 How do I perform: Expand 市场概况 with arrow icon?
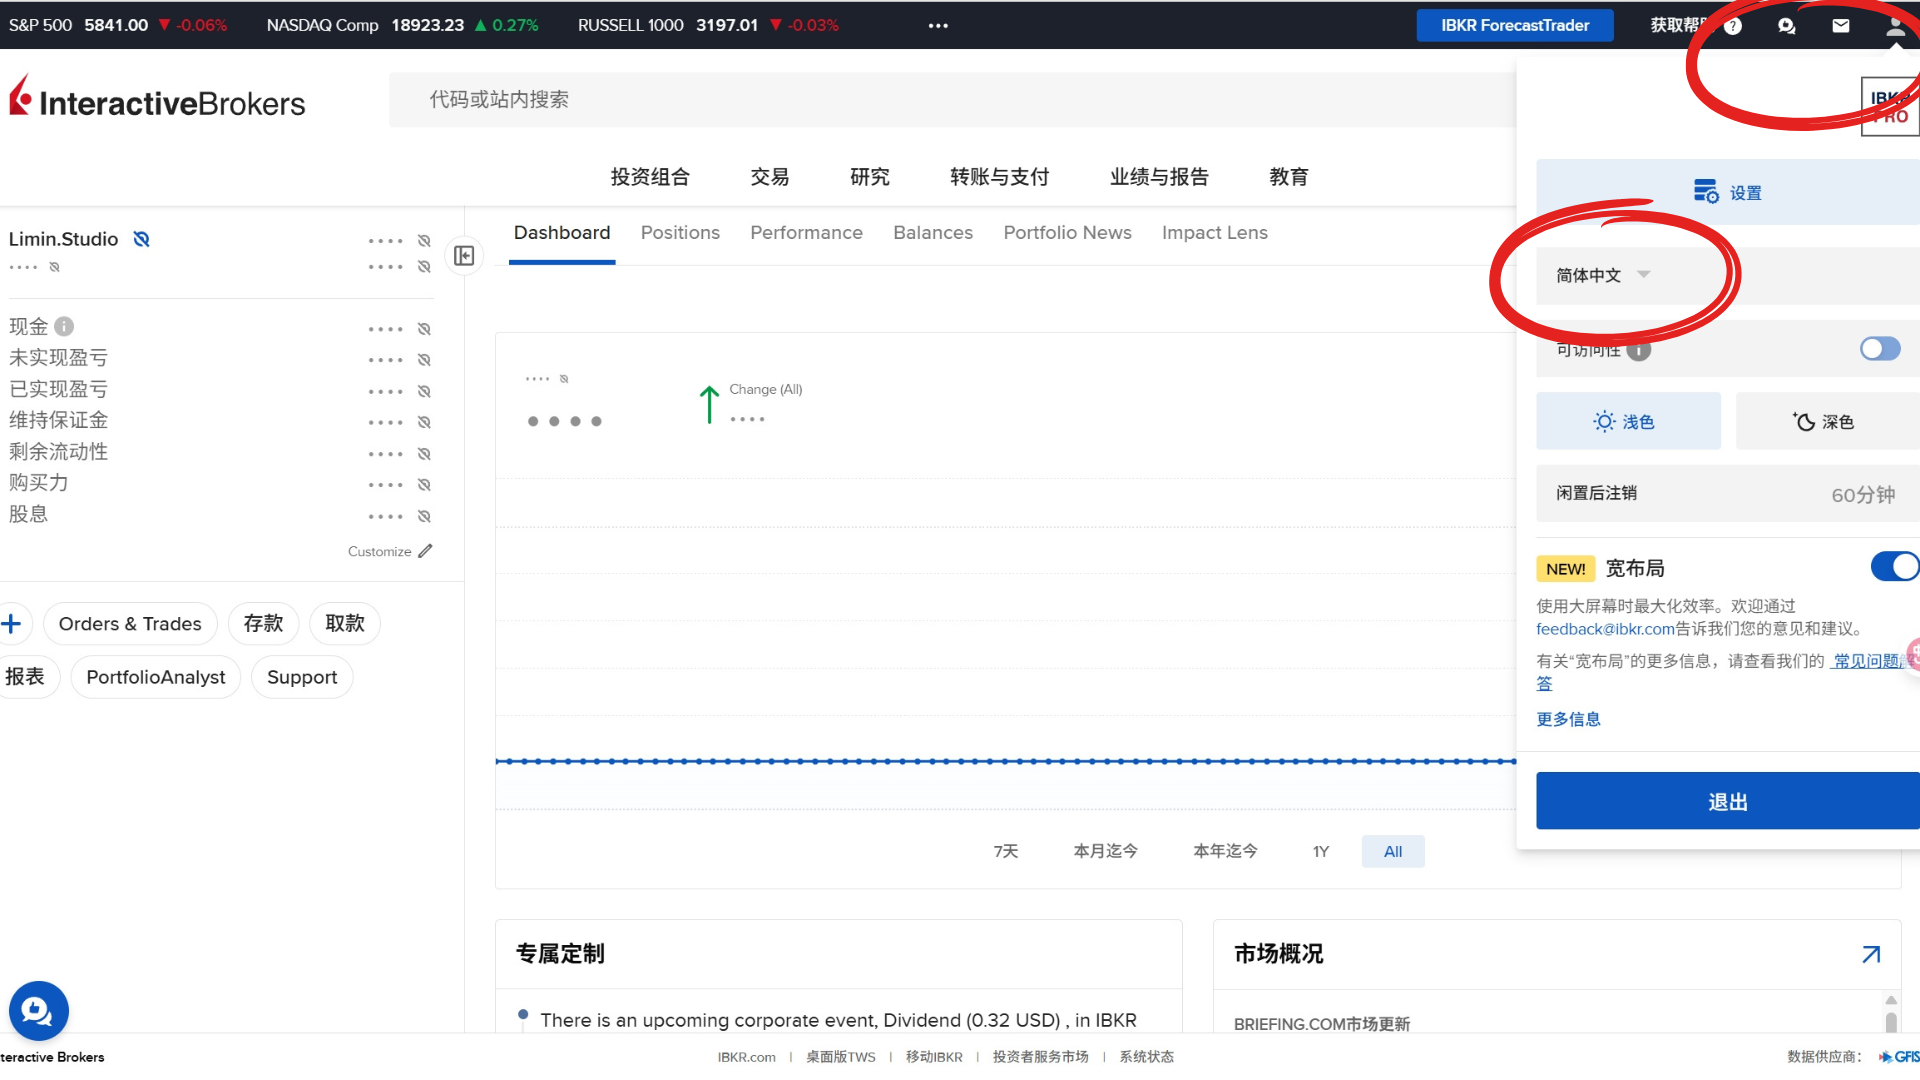coord(1870,954)
